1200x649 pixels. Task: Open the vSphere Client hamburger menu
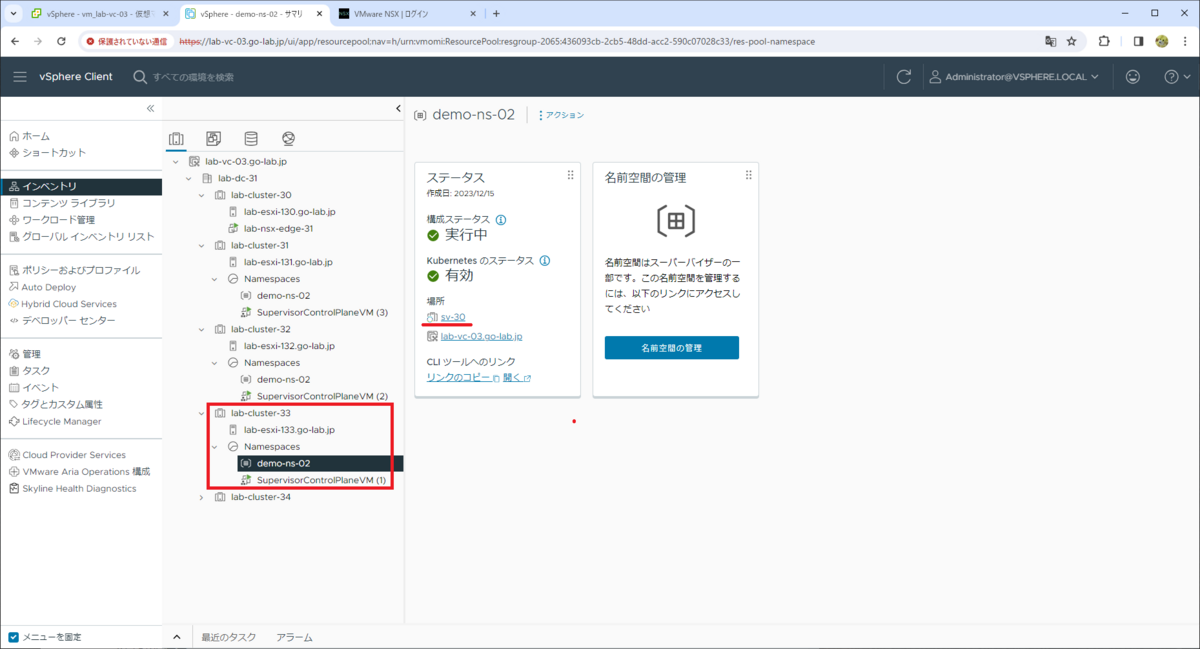pyautogui.click(x=20, y=77)
